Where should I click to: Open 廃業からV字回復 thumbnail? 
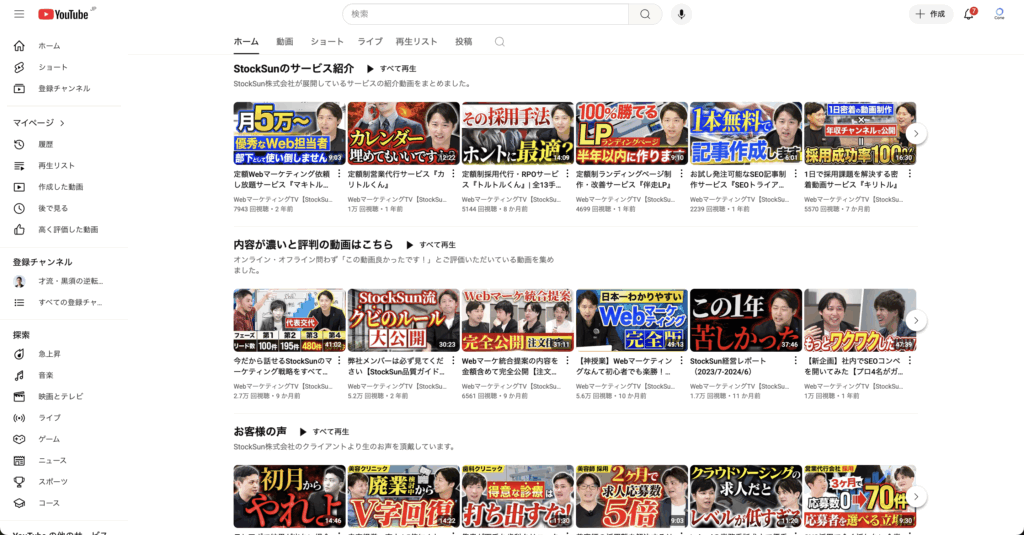(404, 496)
